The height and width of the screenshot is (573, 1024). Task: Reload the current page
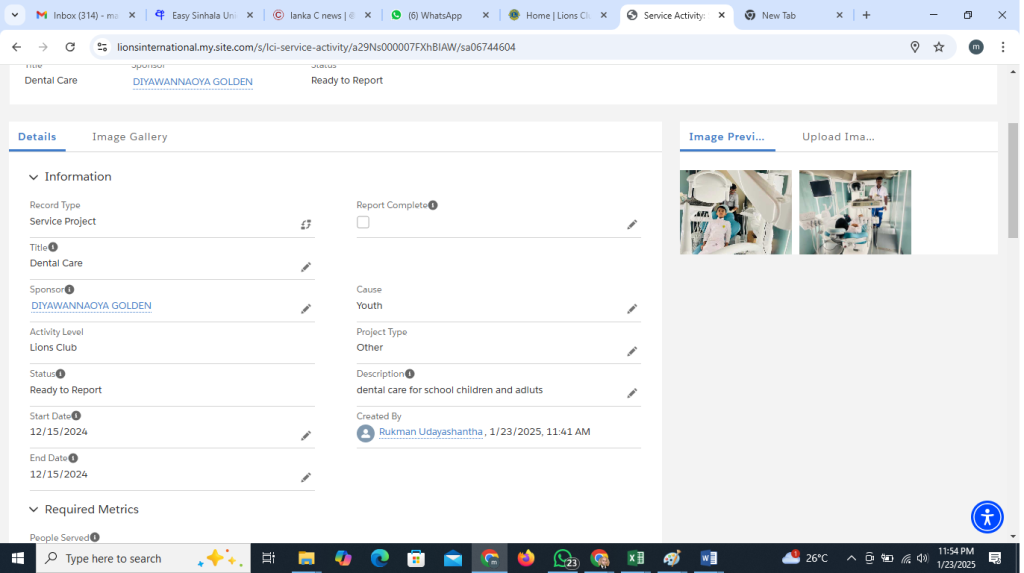click(70, 47)
